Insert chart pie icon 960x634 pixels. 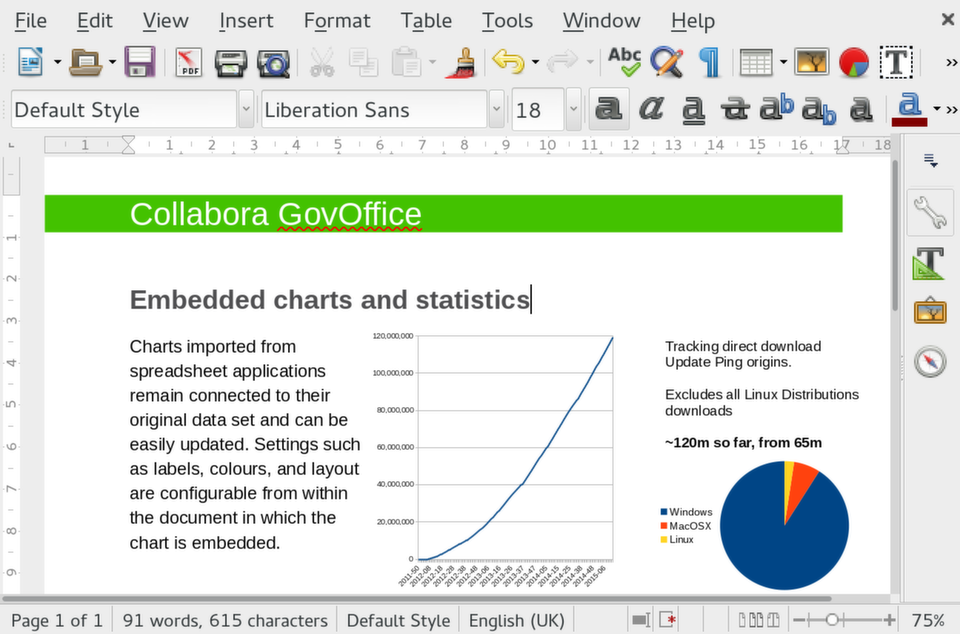[x=854, y=62]
